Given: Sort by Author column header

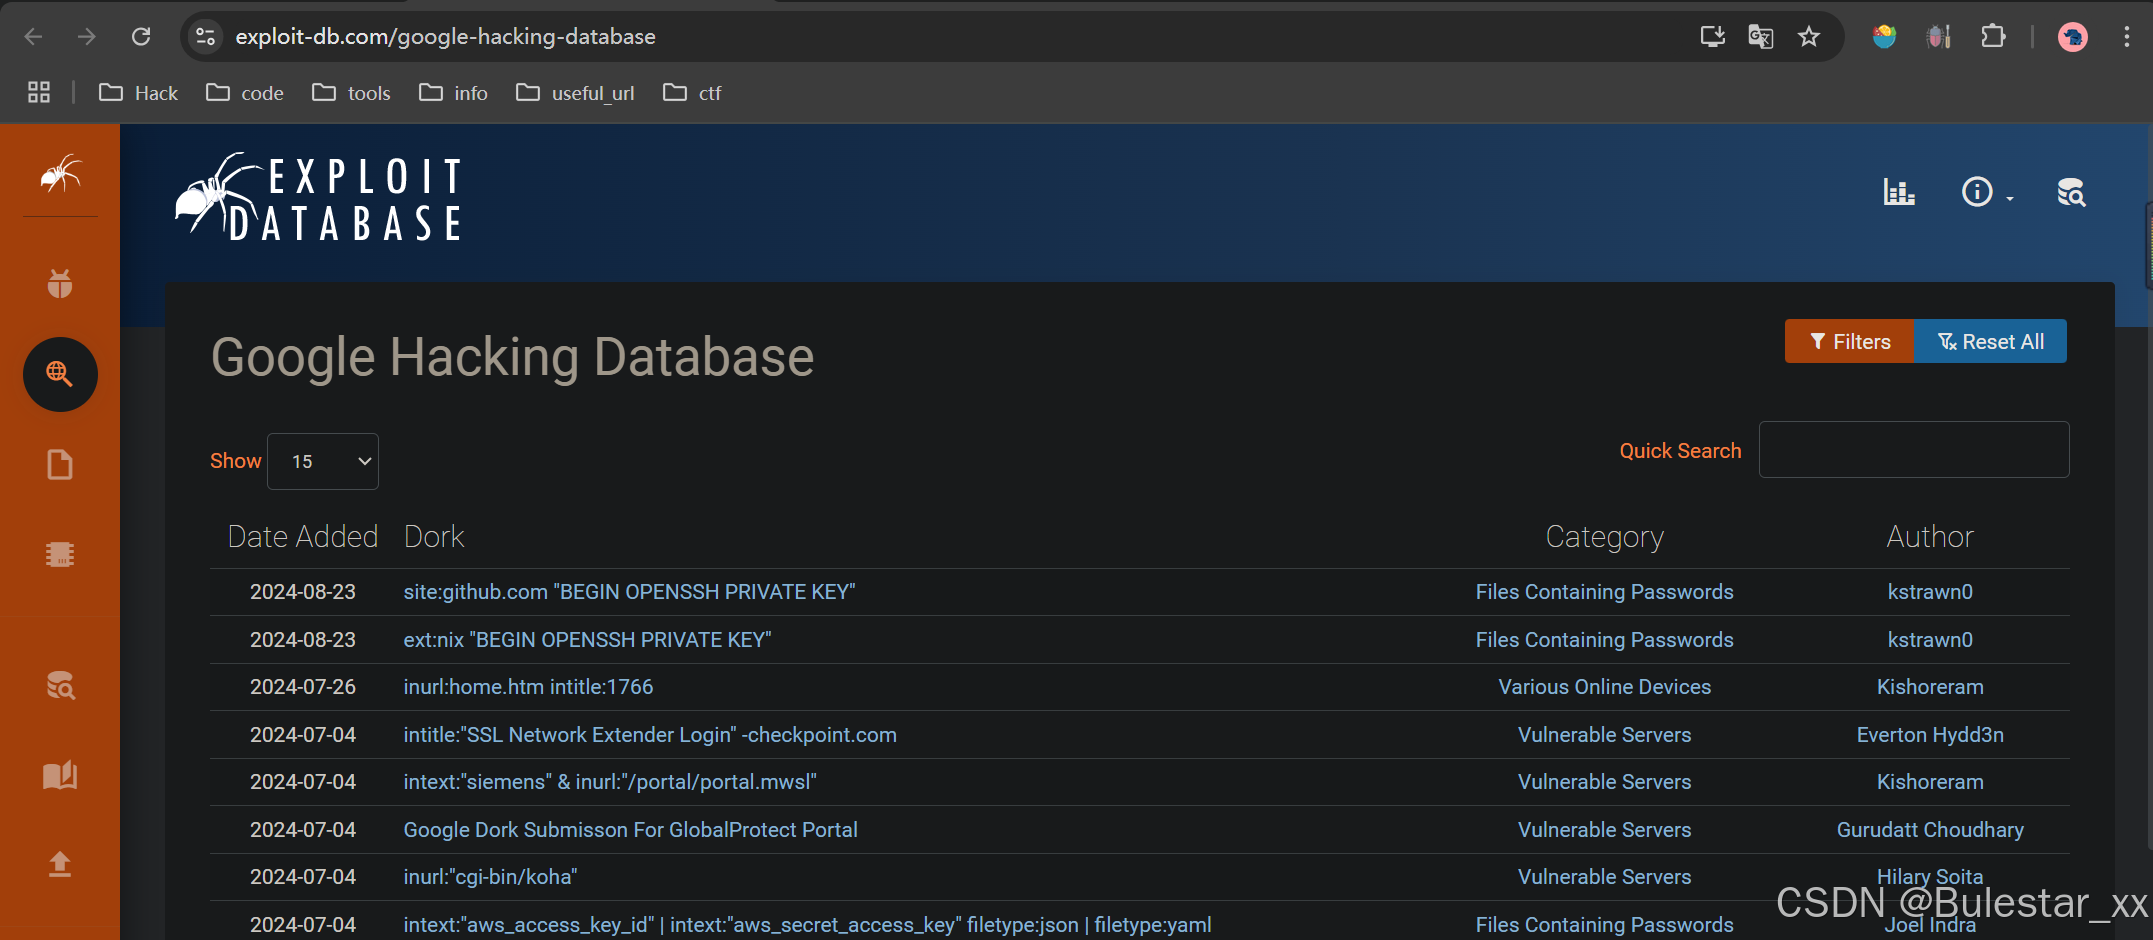Looking at the screenshot, I should (1930, 537).
